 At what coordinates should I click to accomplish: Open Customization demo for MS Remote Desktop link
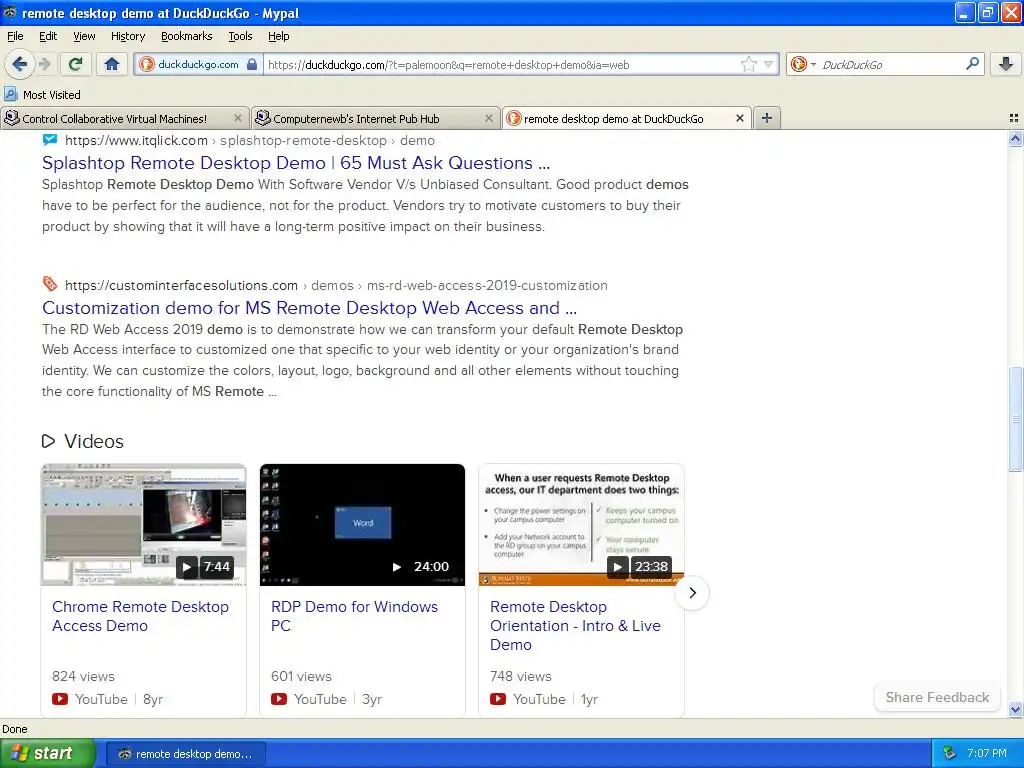tap(310, 308)
